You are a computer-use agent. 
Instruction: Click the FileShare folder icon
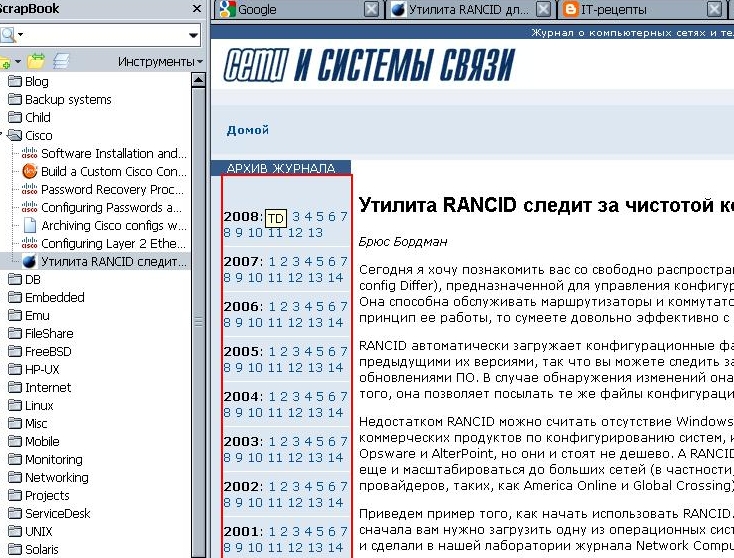pyautogui.click(x=15, y=333)
